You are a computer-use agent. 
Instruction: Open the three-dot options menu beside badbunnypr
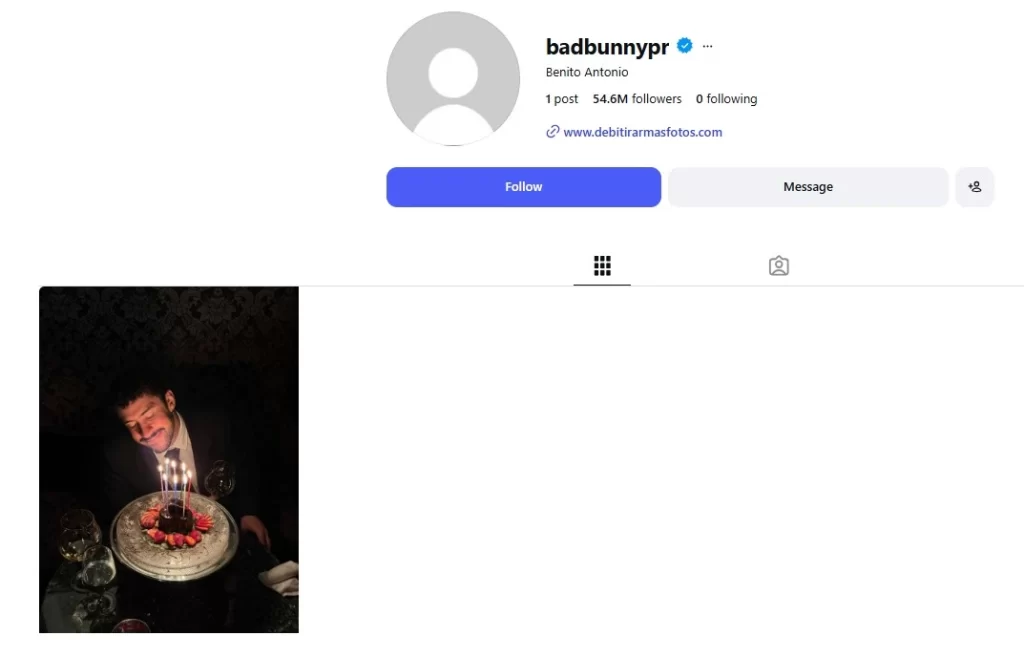[x=707, y=46]
